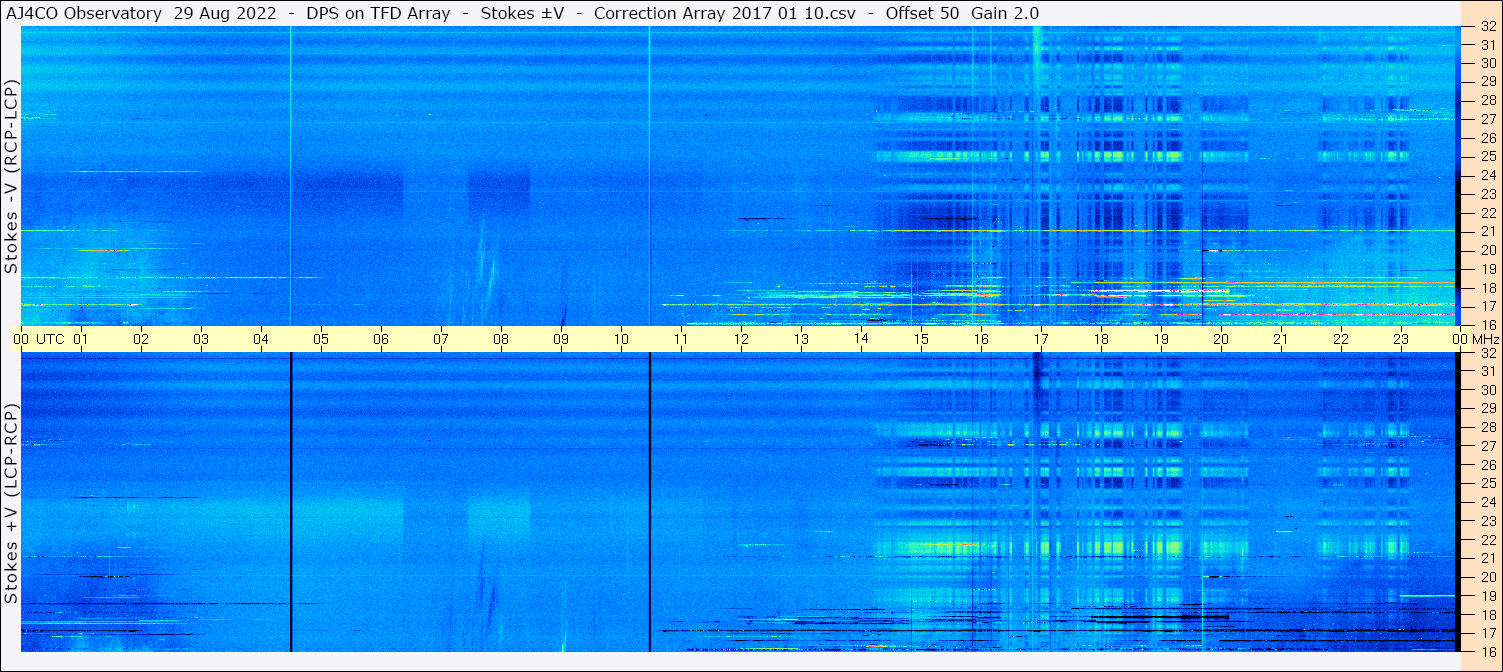This screenshot has height=672, width=1503.
Task: Click the AJ4CO Observatory title text
Action: pos(82,13)
